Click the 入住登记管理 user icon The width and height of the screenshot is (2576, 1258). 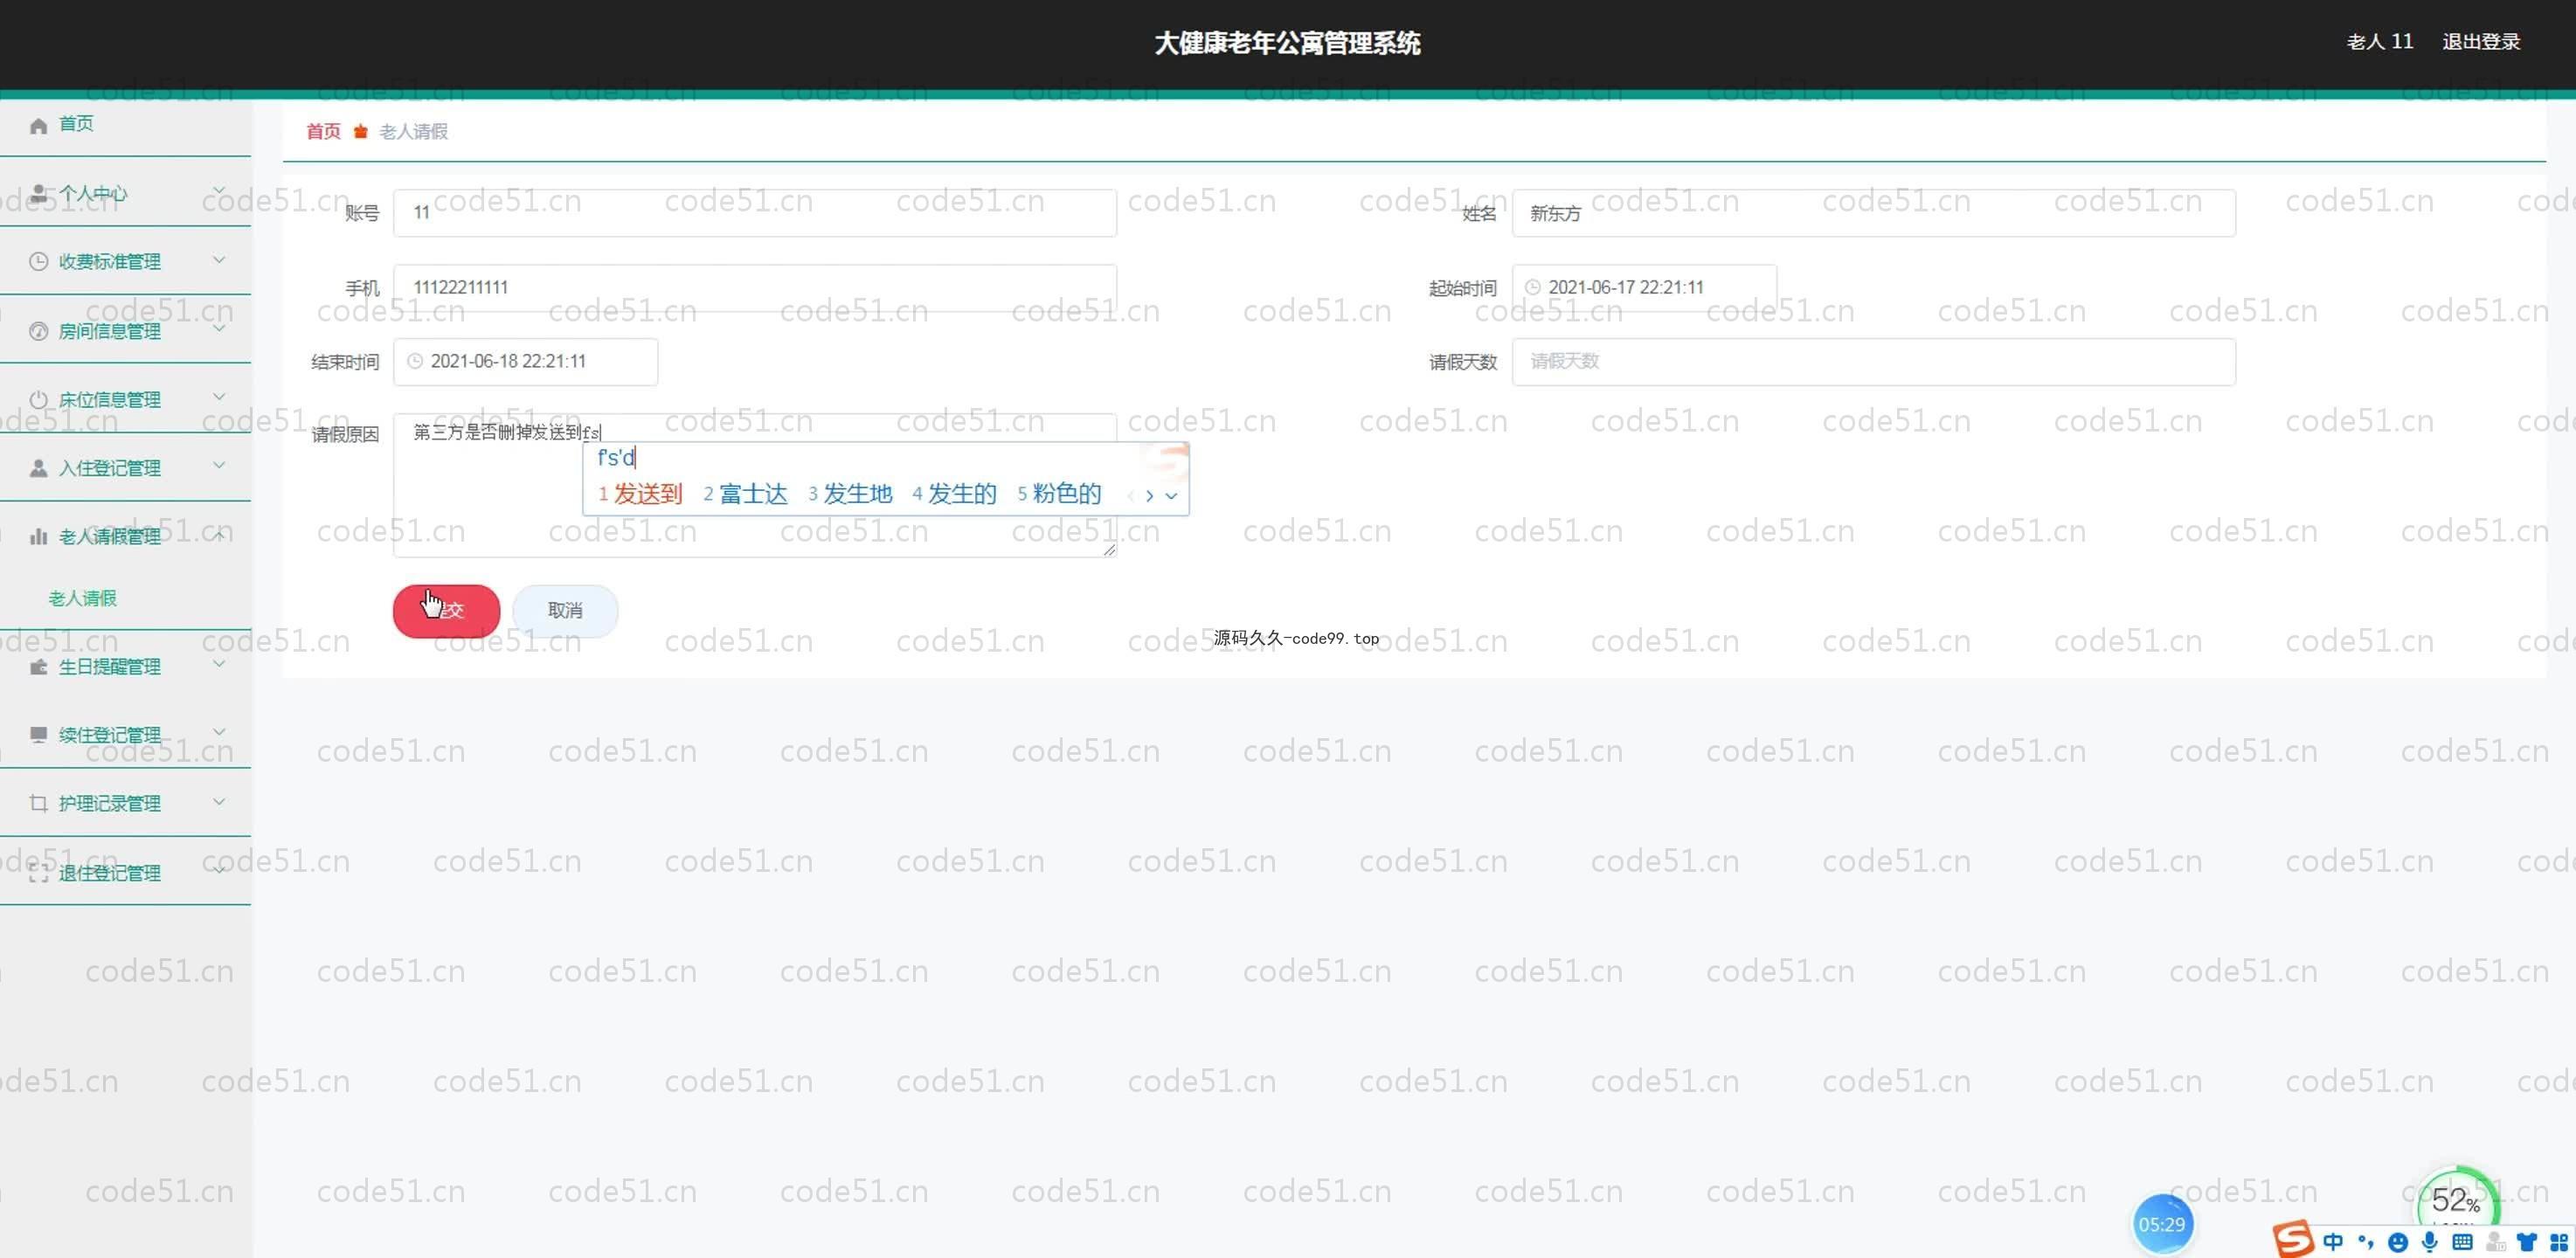point(38,468)
